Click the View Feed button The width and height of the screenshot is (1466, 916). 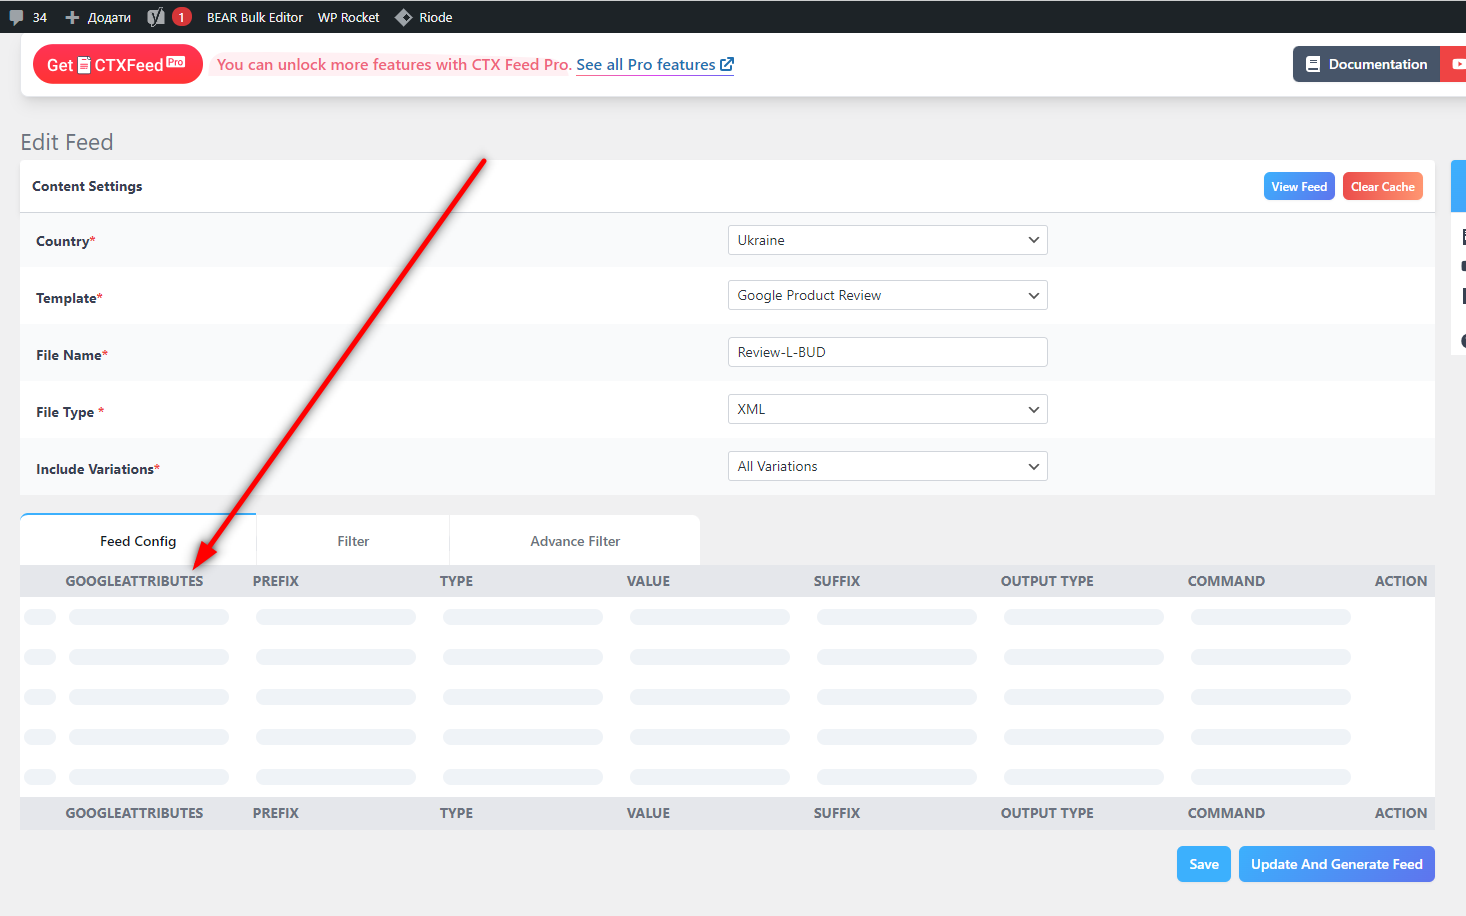tap(1299, 186)
